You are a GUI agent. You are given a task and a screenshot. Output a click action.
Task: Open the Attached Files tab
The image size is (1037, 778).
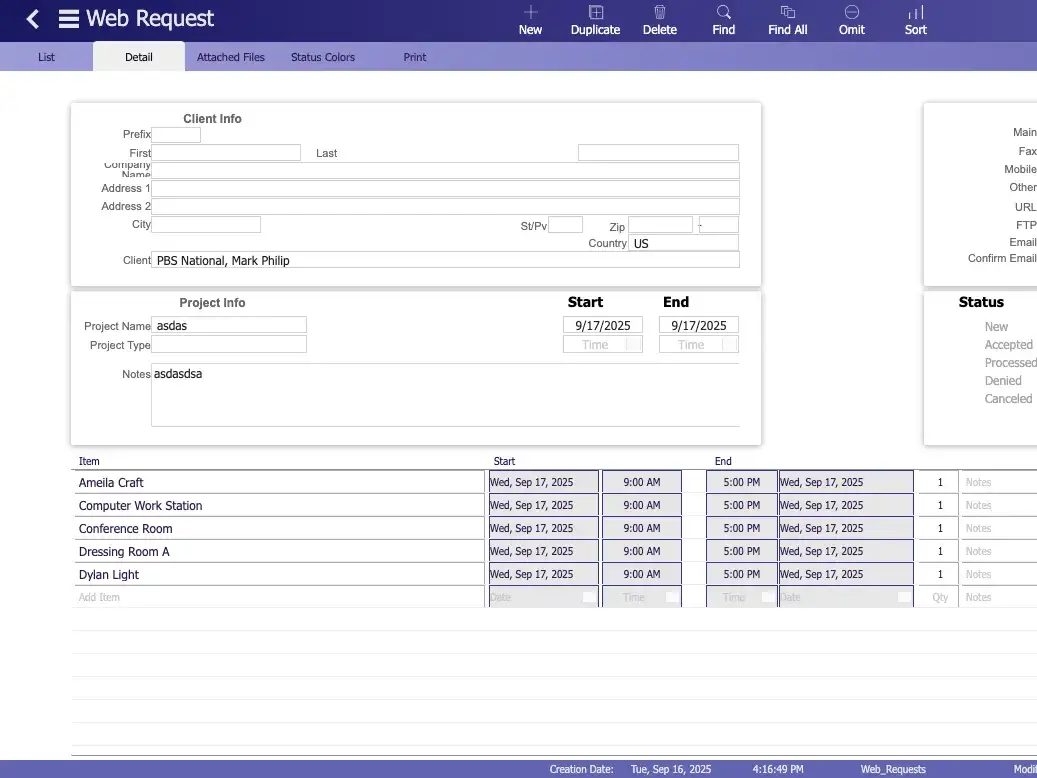[231, 57]
